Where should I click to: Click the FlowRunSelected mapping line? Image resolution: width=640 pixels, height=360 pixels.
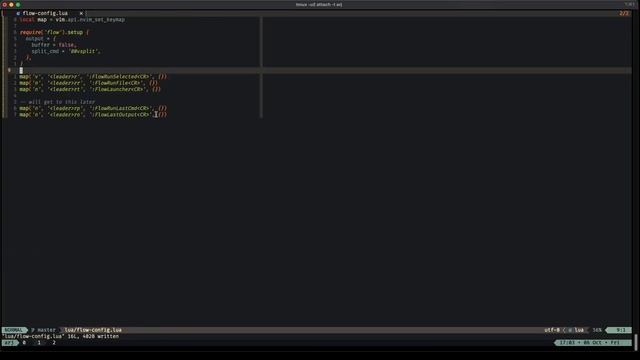click(93, 77)
